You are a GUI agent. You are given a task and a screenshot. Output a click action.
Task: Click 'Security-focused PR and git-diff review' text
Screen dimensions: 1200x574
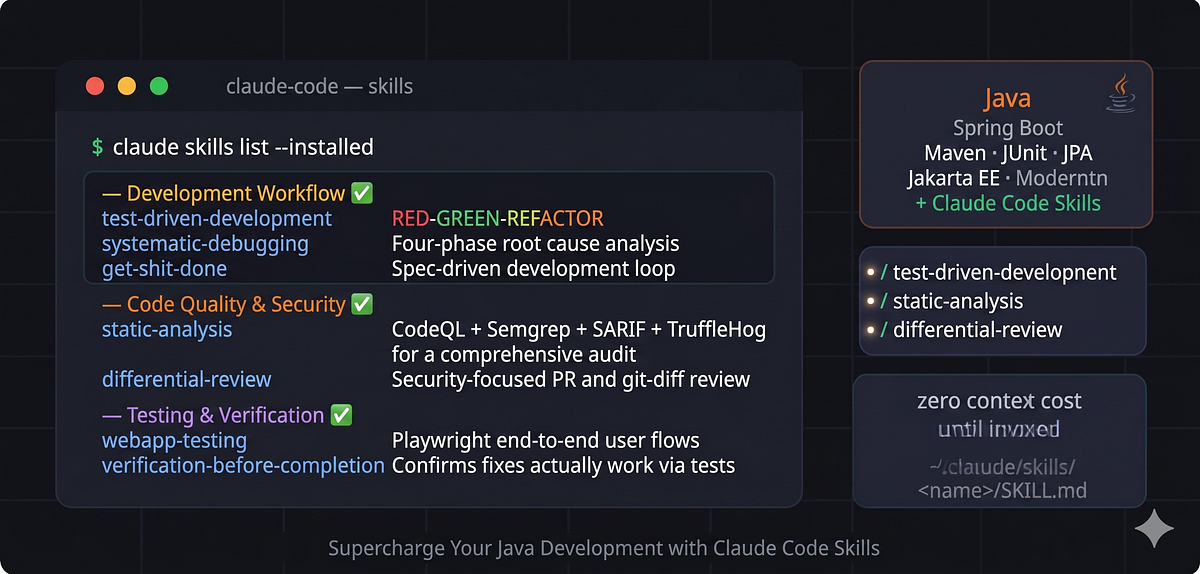(571, 379)
